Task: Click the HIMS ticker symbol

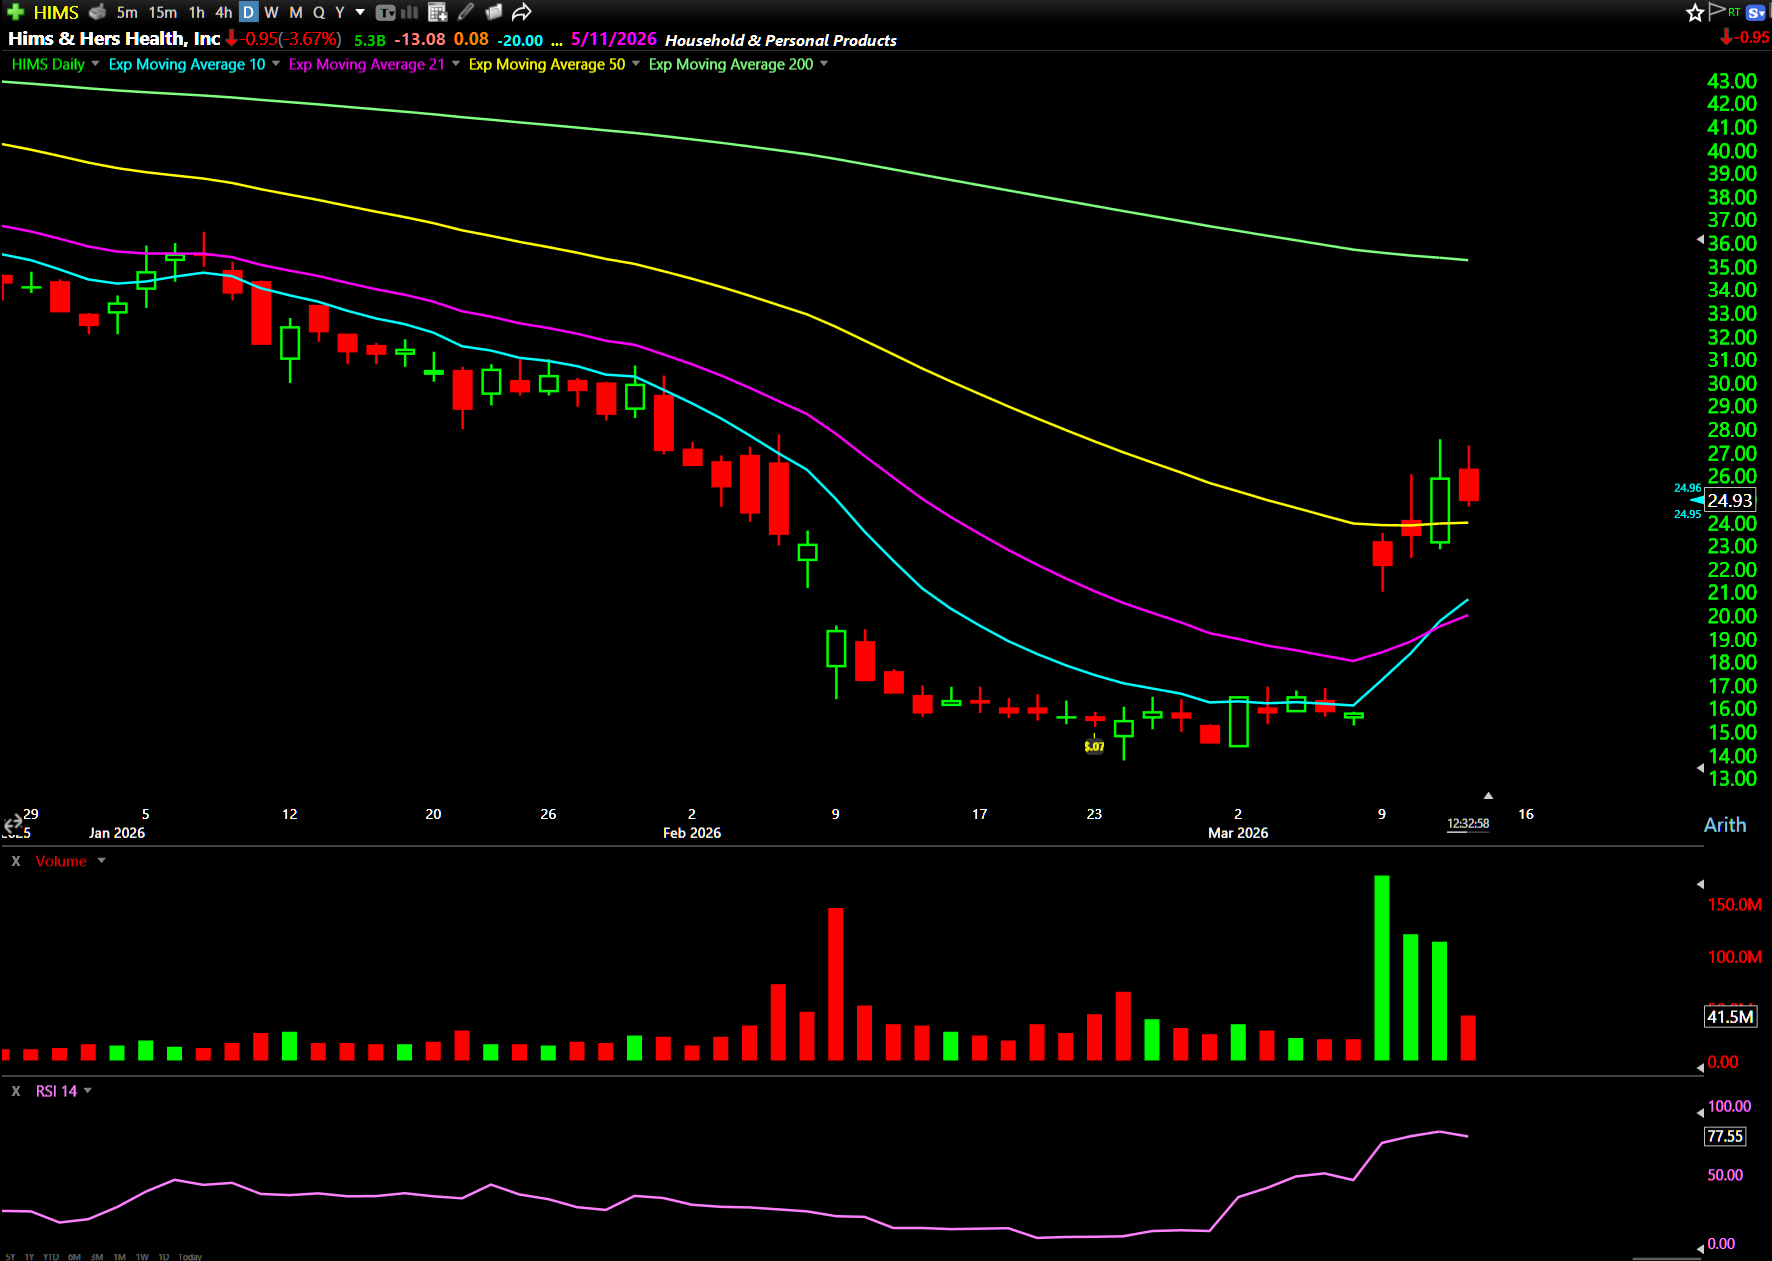Action: 56,12
